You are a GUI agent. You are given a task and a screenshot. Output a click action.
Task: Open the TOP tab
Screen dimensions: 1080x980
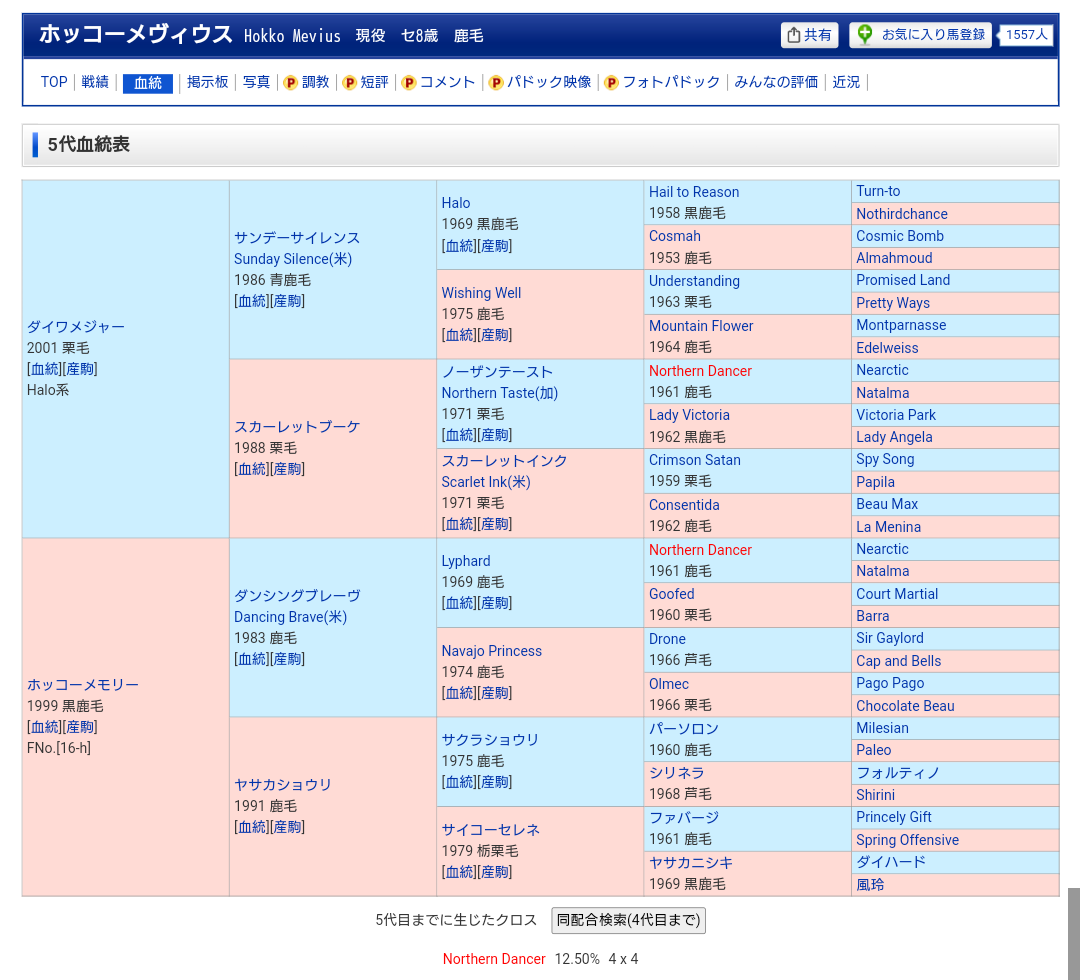point(54,82)
